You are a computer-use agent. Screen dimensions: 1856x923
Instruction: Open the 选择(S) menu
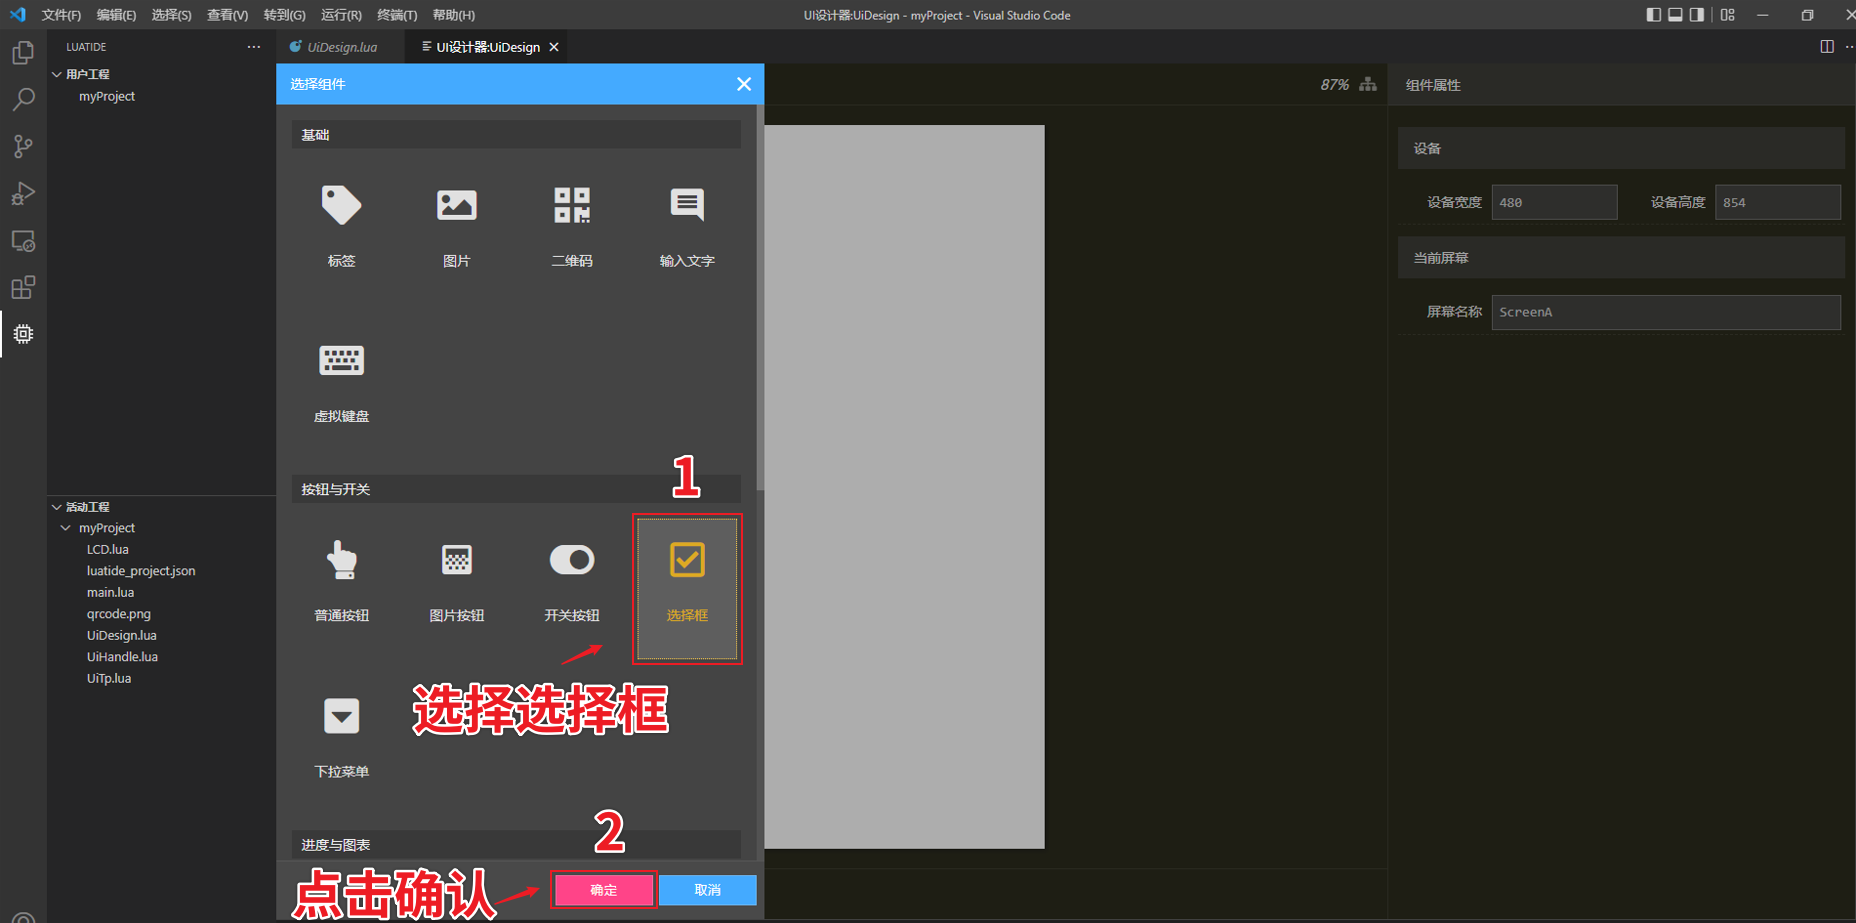pyautogui.click(x=171, y=15)
